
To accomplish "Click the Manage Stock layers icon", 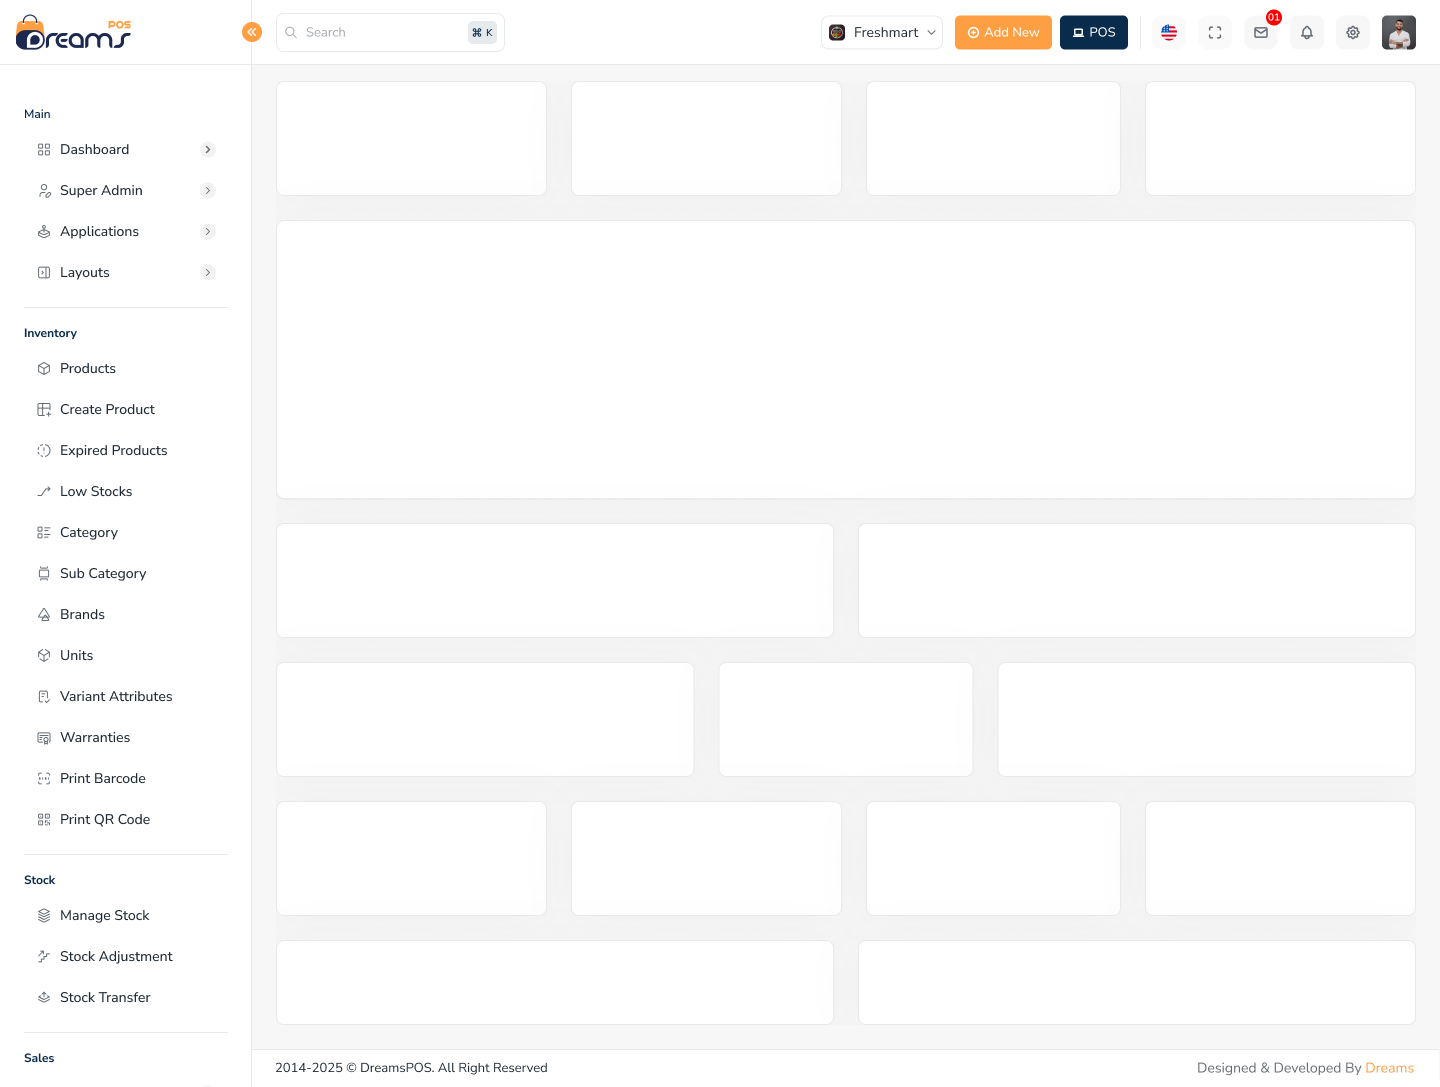I will [x=44, y=916].
